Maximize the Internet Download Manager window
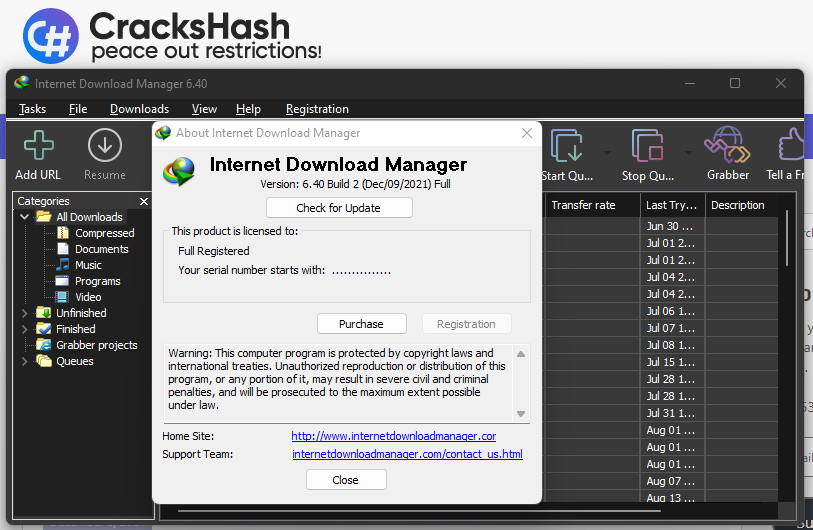Viewport: 813px width, 530px height. (x=735, y=83)
